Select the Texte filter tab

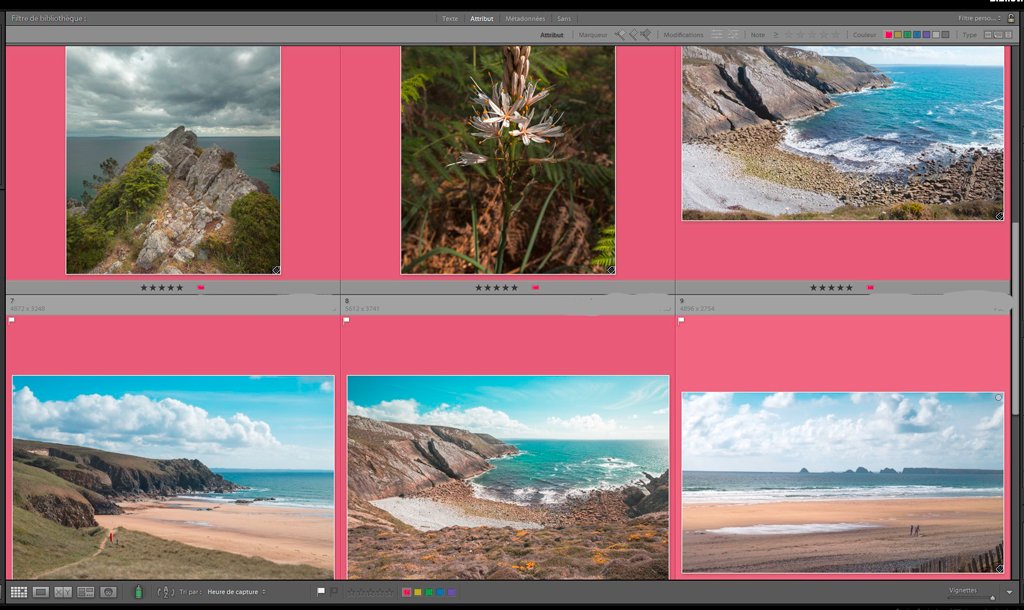coord(450,18)
